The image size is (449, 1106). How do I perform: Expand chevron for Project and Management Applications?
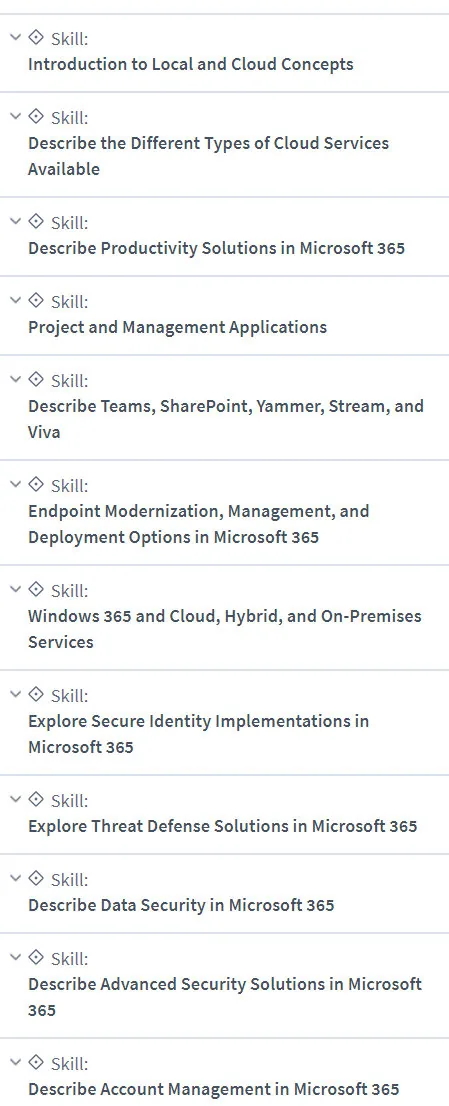[15, 300]
